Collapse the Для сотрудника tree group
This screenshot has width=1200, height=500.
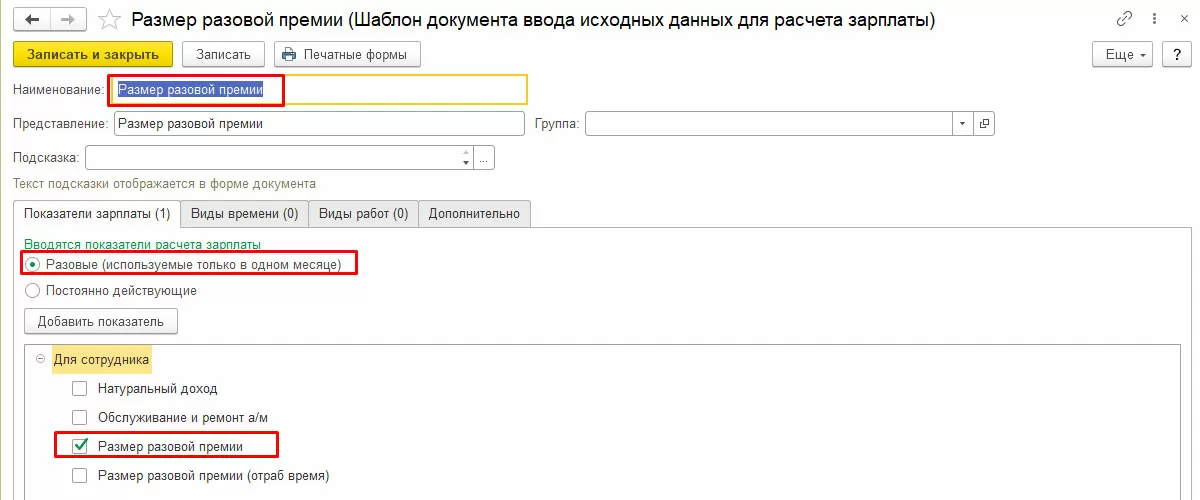40,359
